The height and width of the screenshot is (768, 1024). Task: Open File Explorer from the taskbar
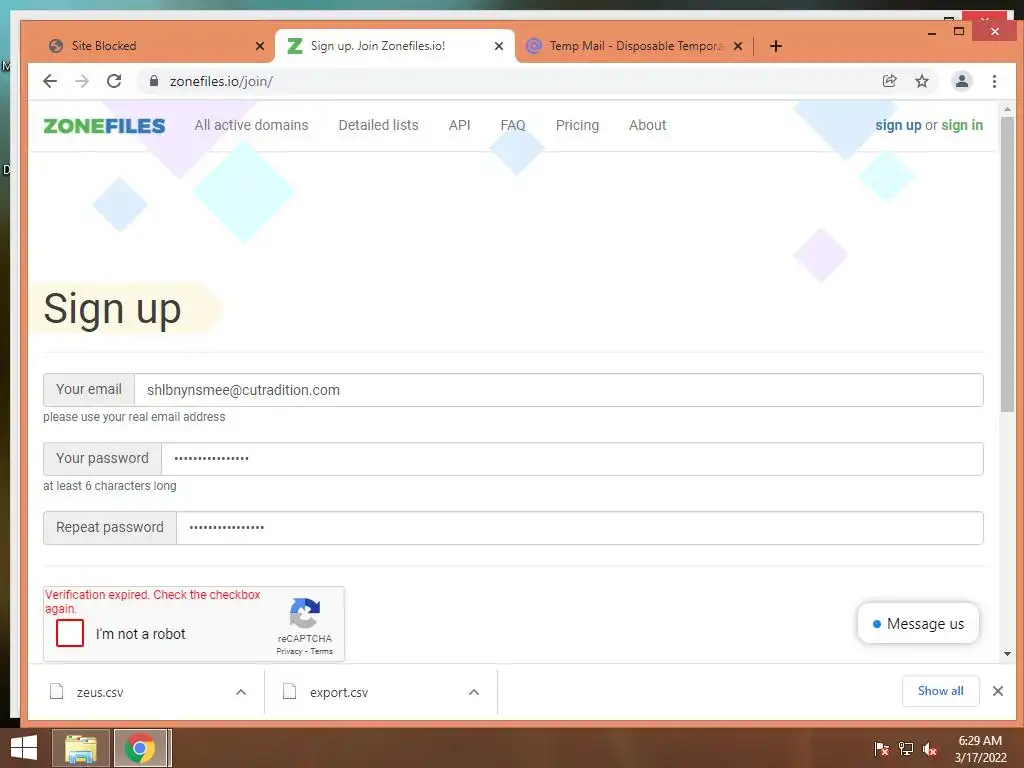coord(80,748)
